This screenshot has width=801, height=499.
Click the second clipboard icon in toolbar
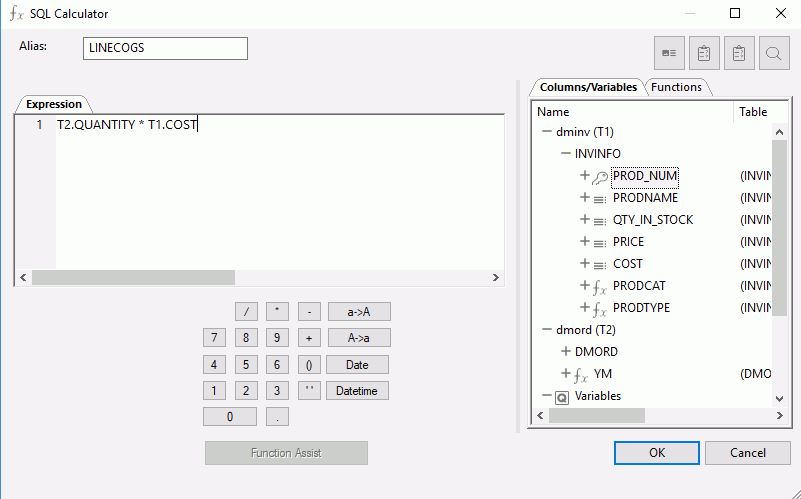(739, 53)
